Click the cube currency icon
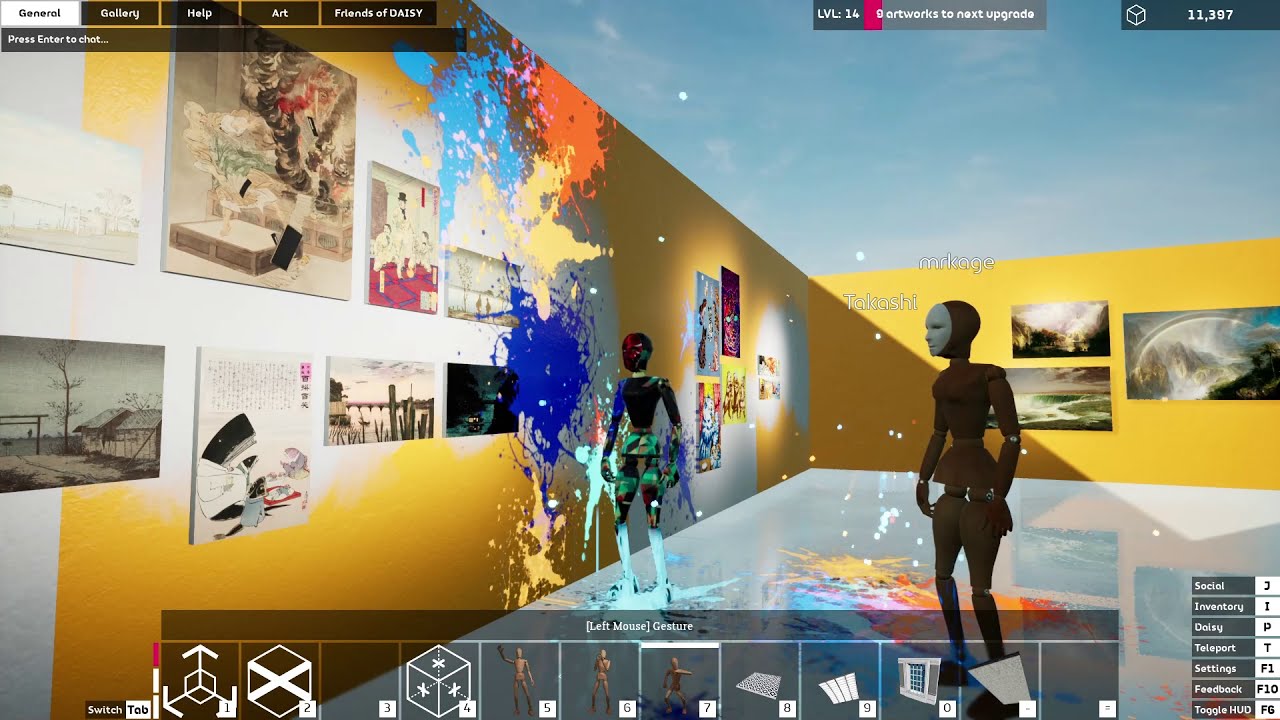The height and width of the screenshot is (720, 1280). (x=1136, y=15)
